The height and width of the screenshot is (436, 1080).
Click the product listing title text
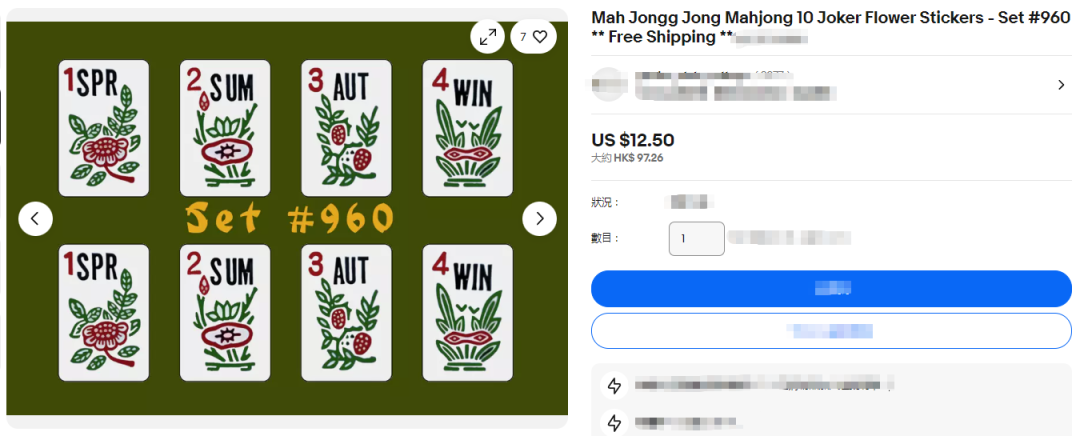(x=831, y=28)
